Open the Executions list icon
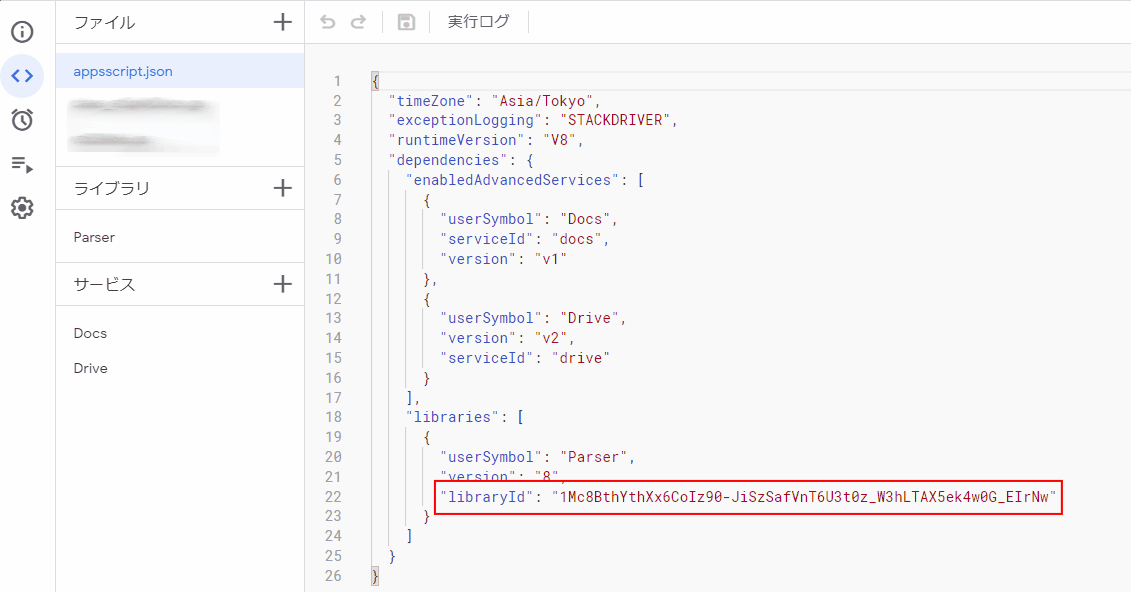This screenshot has height=592, width=1131. coord(22,164)
